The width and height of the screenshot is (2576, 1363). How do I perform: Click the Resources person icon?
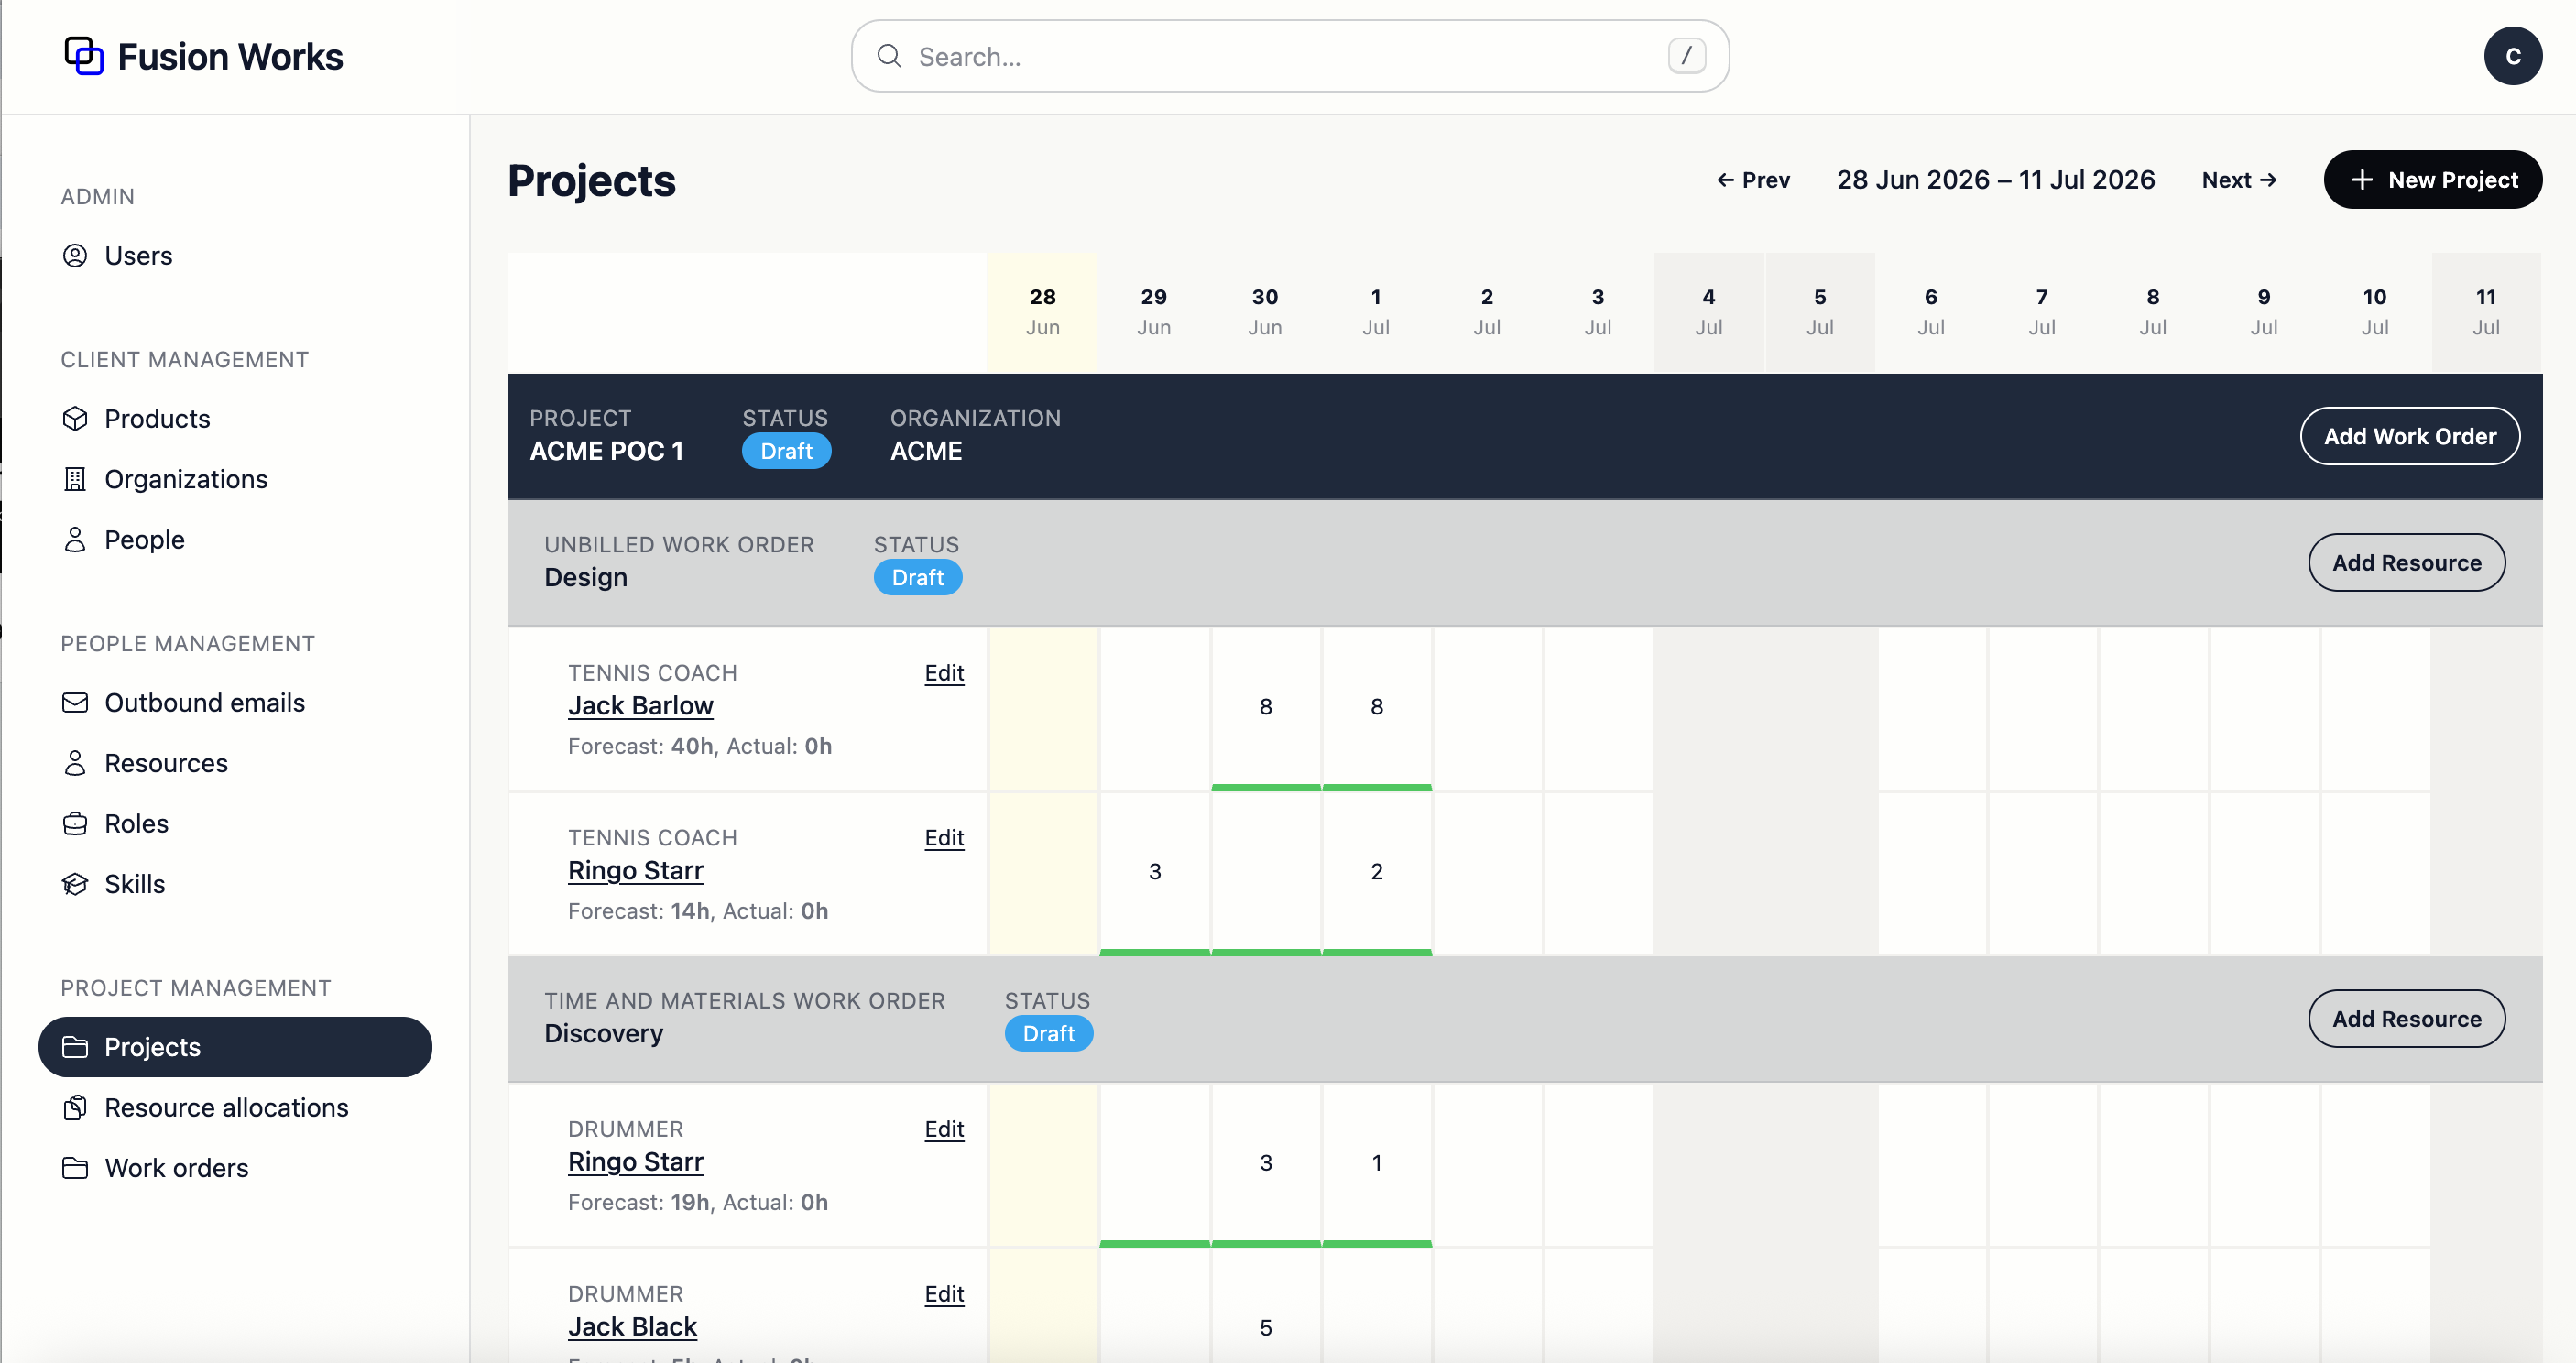[x=75, y=763]
